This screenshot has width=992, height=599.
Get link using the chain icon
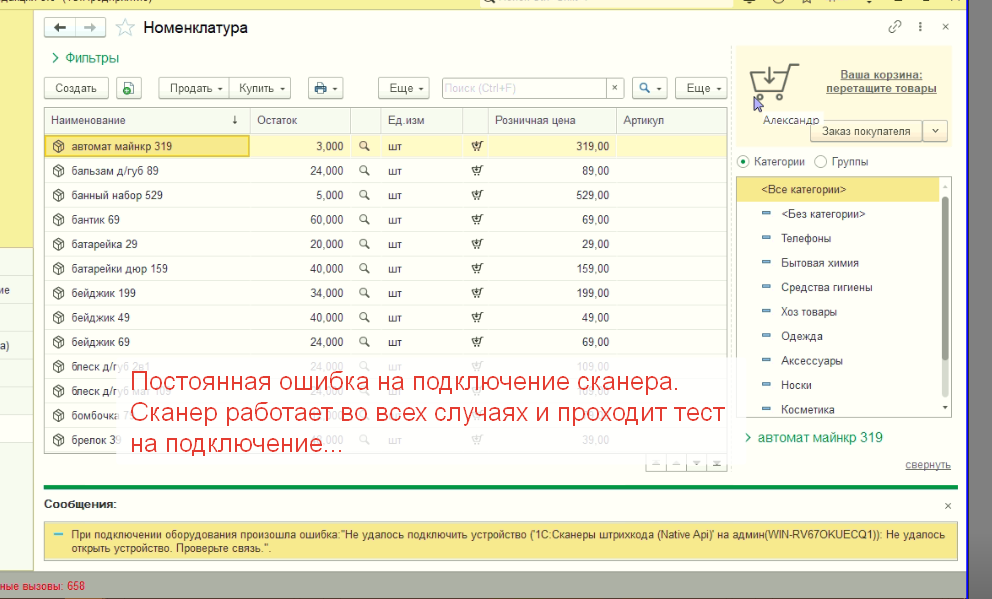coord(894,27)
